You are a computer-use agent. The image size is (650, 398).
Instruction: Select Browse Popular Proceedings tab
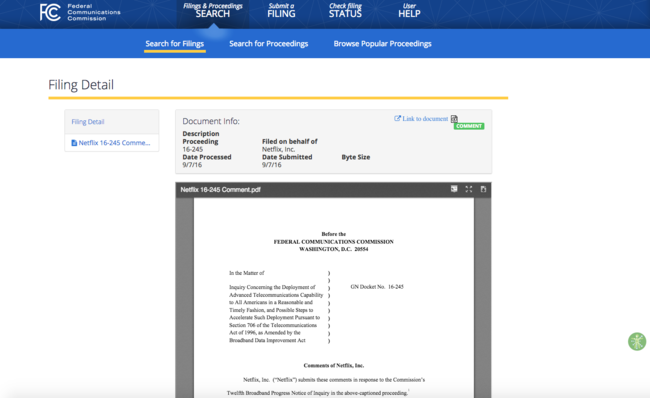[x=382, y=44]
